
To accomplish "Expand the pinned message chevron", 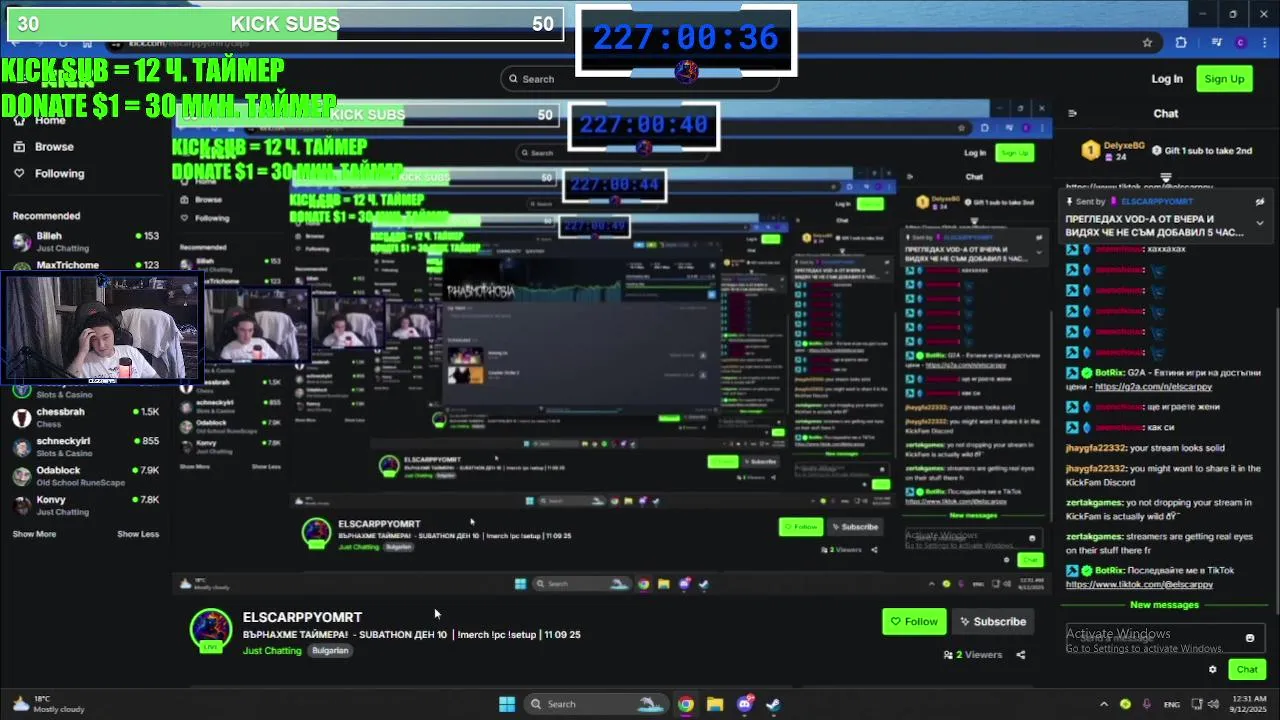I will [1259, 224].
